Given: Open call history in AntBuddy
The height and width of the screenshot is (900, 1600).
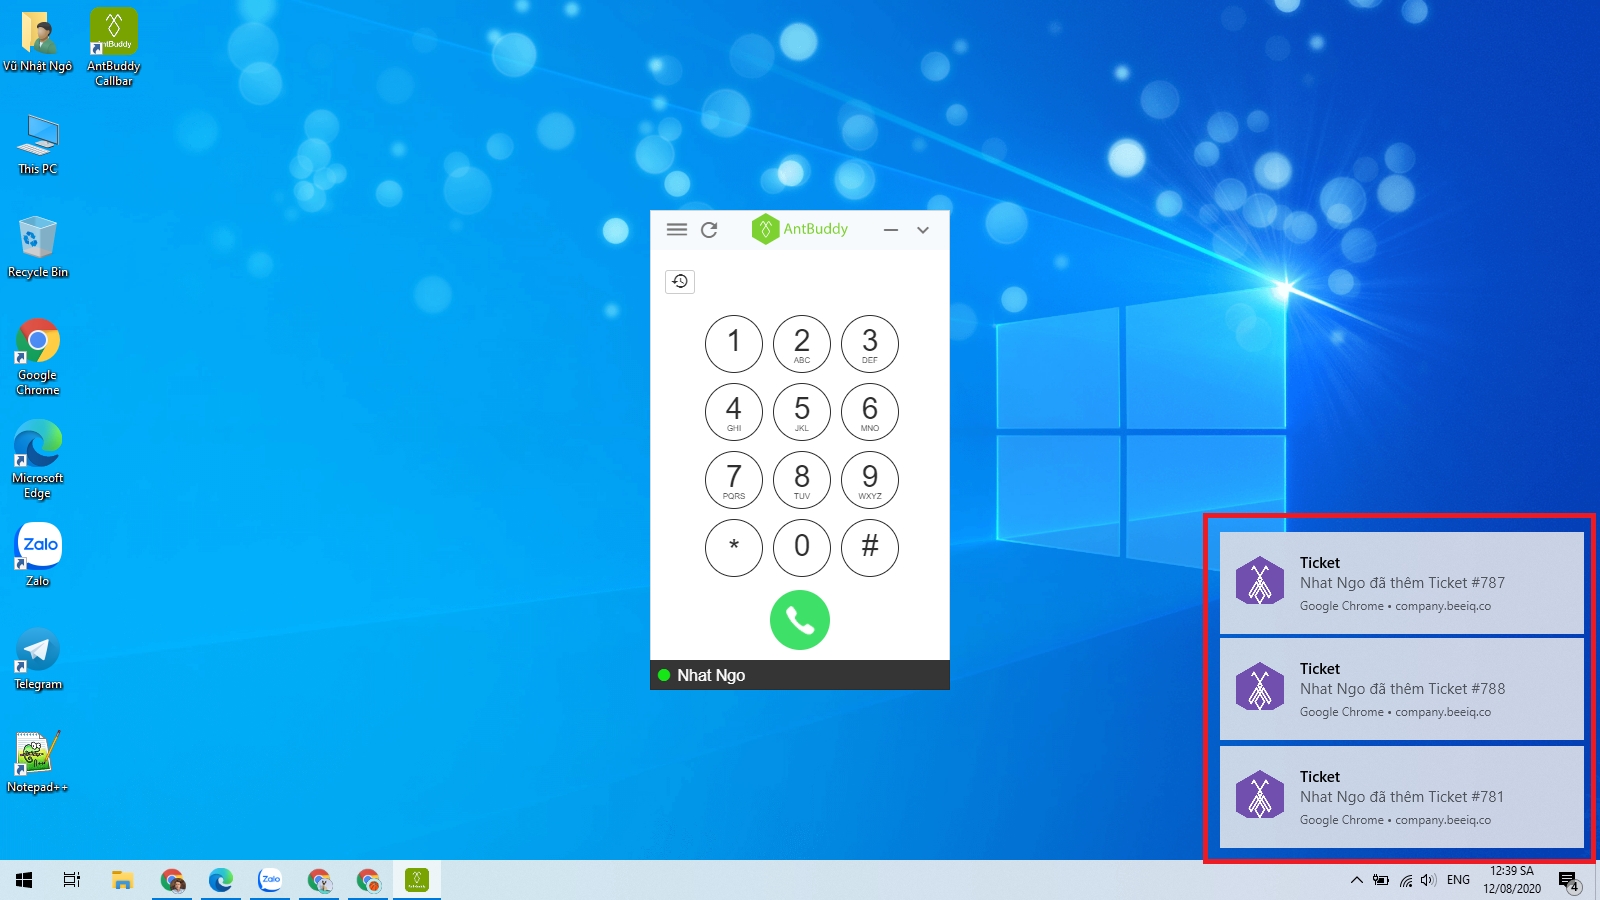Looking at the screenshot, I should (x=679, y=281).
